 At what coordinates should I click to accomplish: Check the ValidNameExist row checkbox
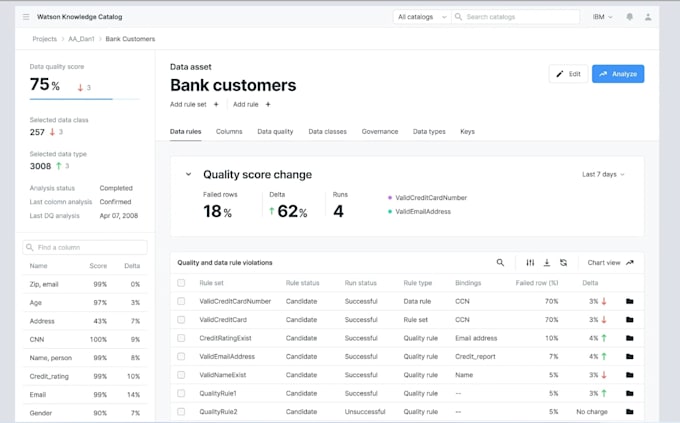[x=181, y=375]
